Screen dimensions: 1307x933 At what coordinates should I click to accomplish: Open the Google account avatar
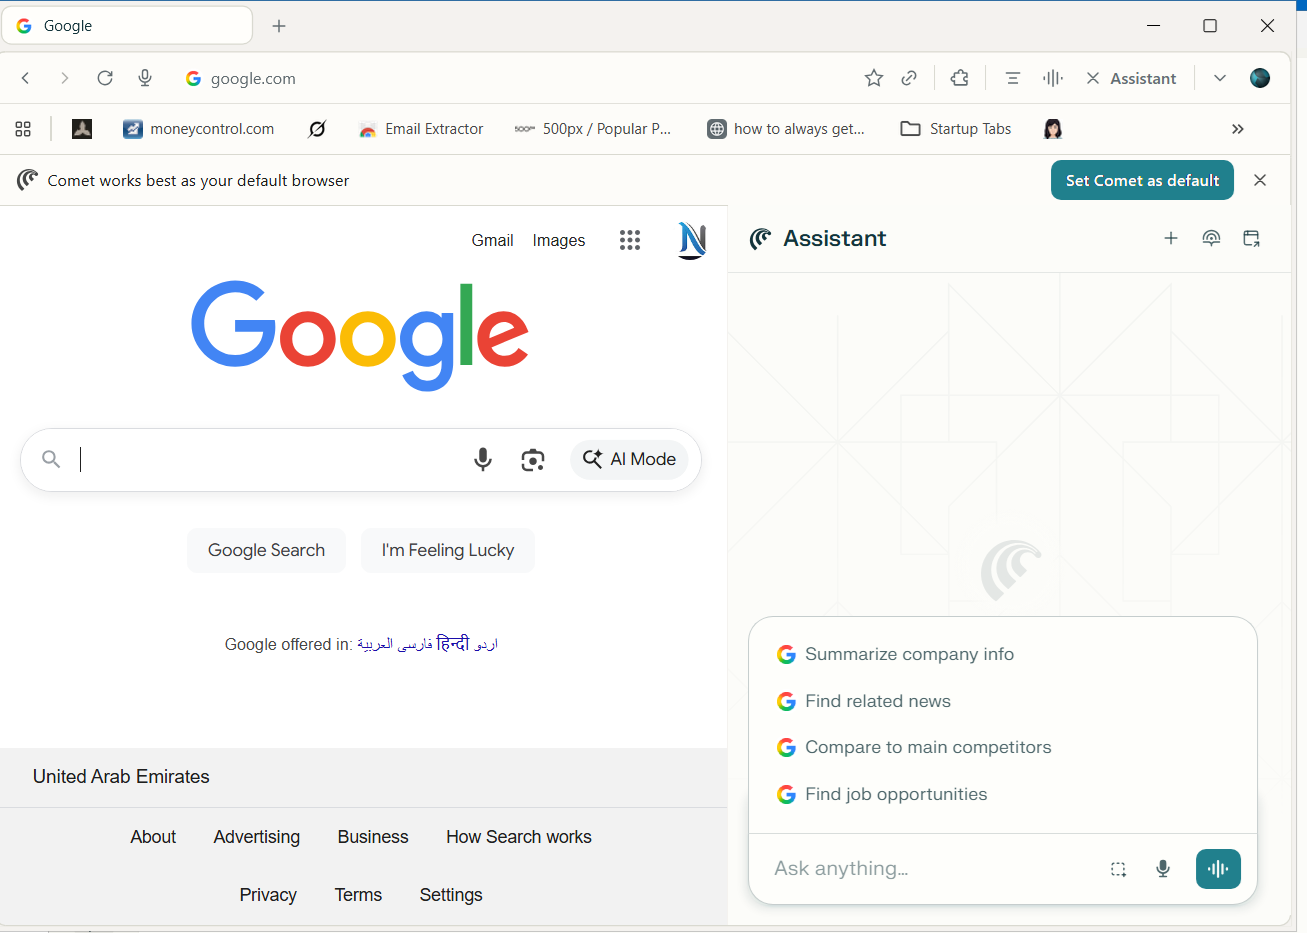(x=692, y=240)
